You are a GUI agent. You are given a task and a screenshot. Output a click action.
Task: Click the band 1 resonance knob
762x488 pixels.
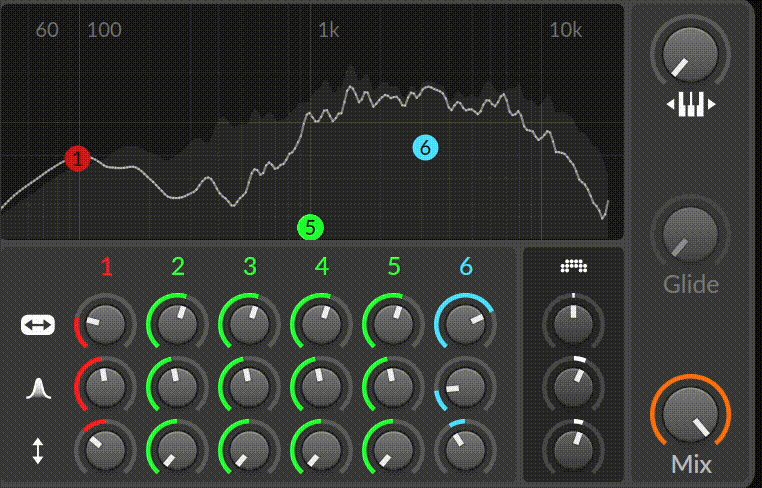pos(105,387)
